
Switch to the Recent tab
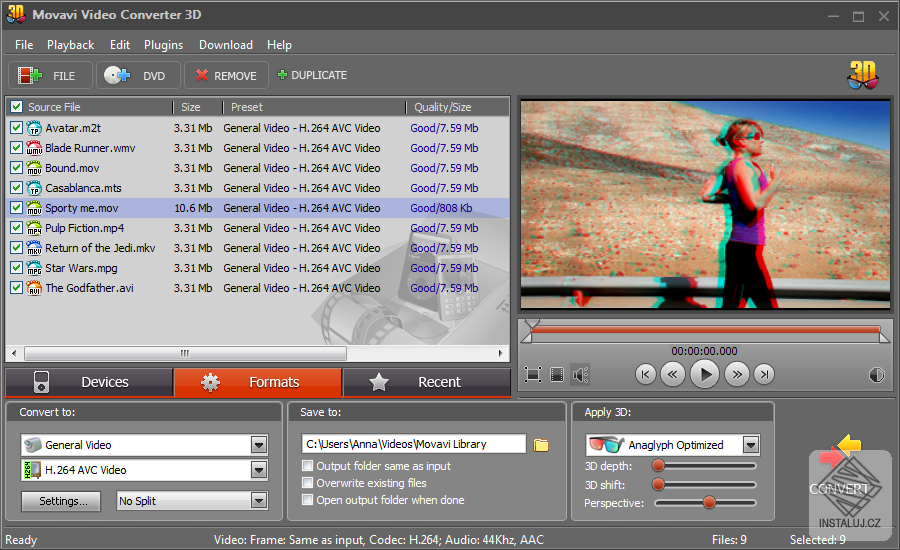[x=426, y=382]
